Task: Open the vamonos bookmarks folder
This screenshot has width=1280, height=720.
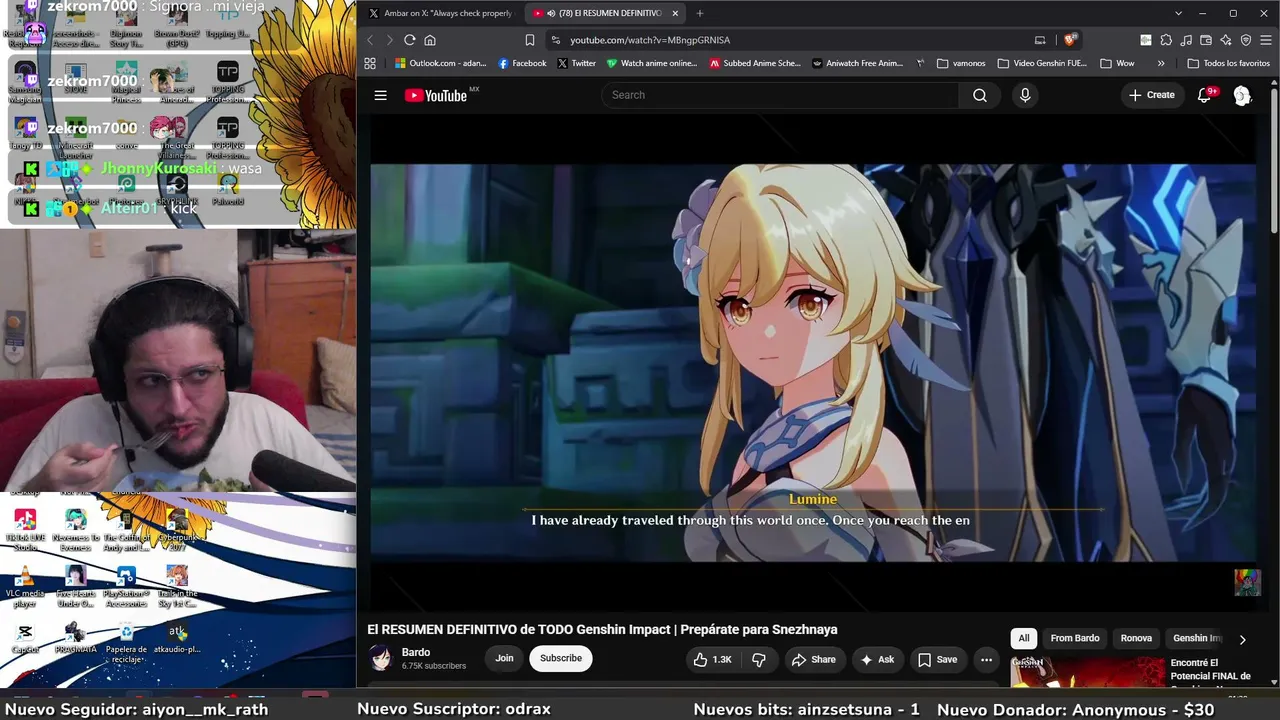Action: coord(961,63)
